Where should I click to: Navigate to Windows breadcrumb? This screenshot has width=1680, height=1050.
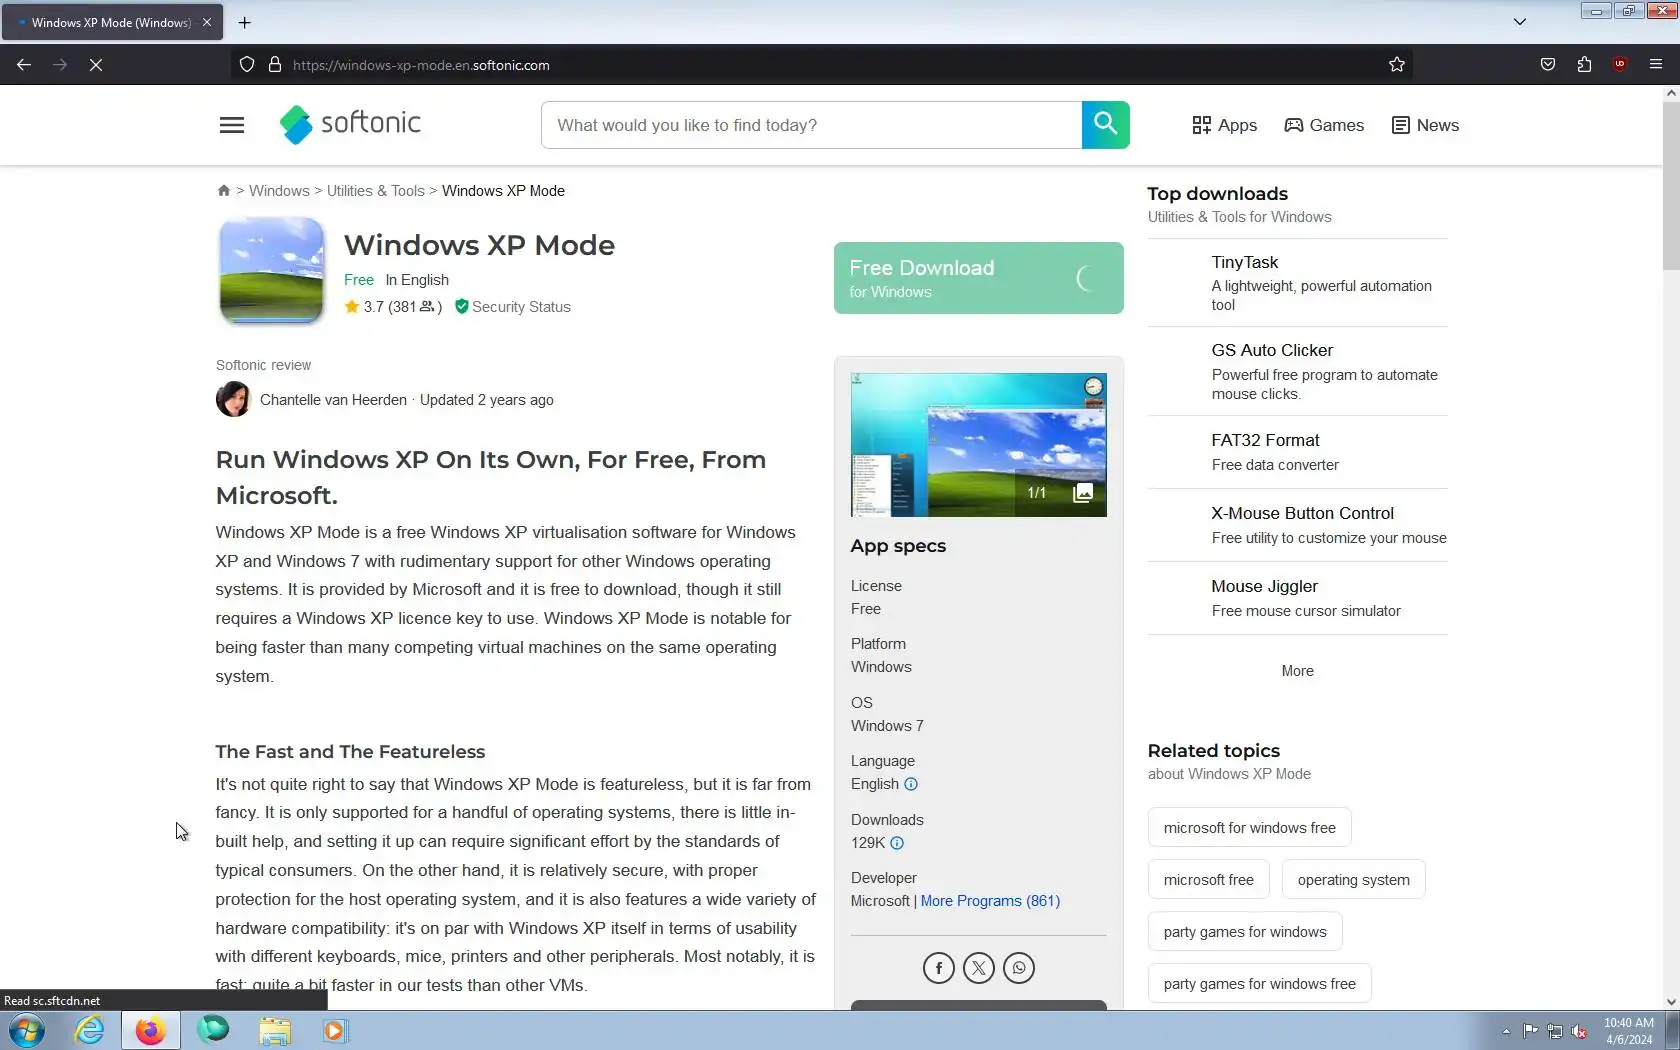tap(279, 191)
